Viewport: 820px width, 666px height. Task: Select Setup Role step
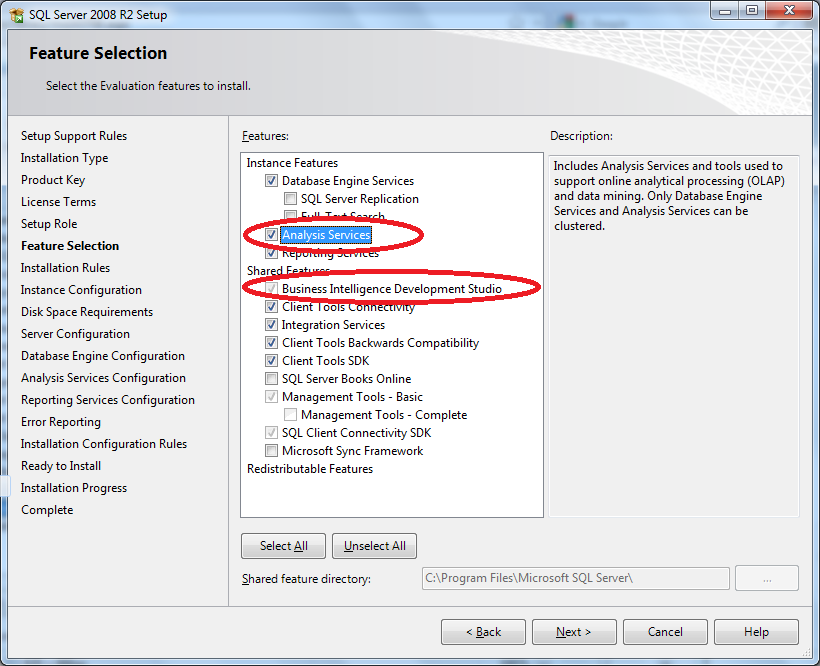[49, 224]
